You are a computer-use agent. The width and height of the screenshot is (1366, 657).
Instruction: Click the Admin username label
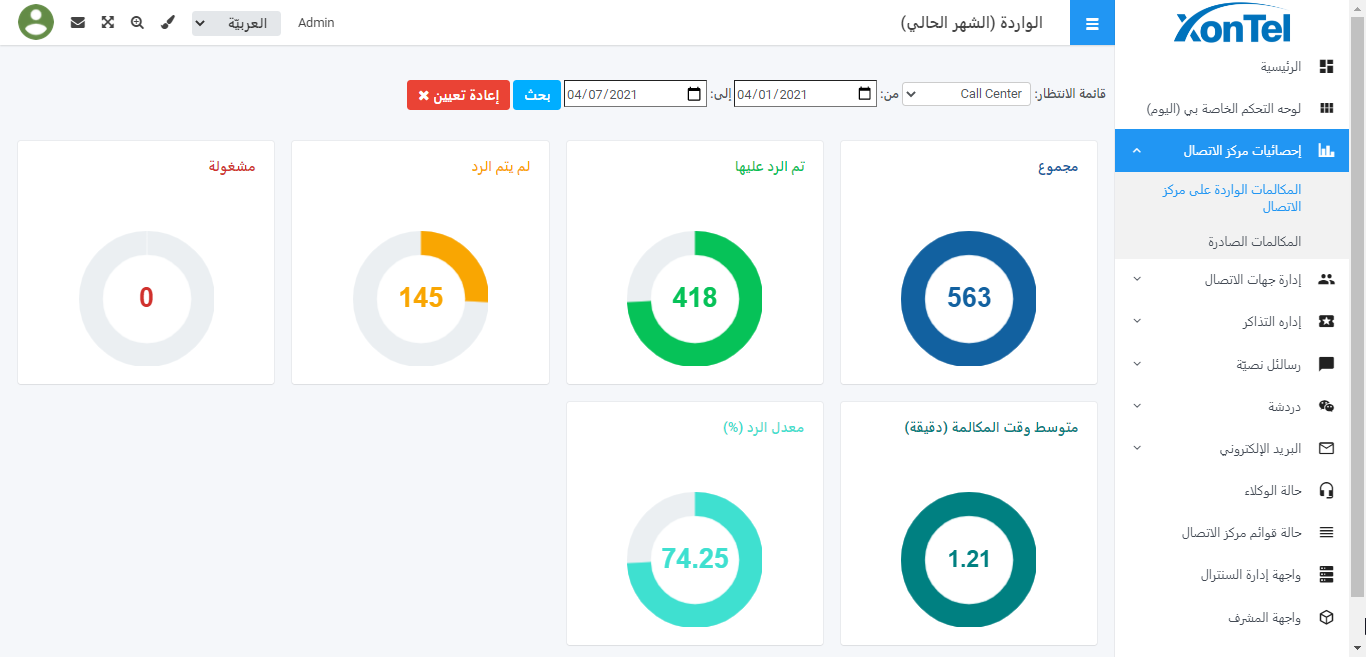click(x=316, y=23)
